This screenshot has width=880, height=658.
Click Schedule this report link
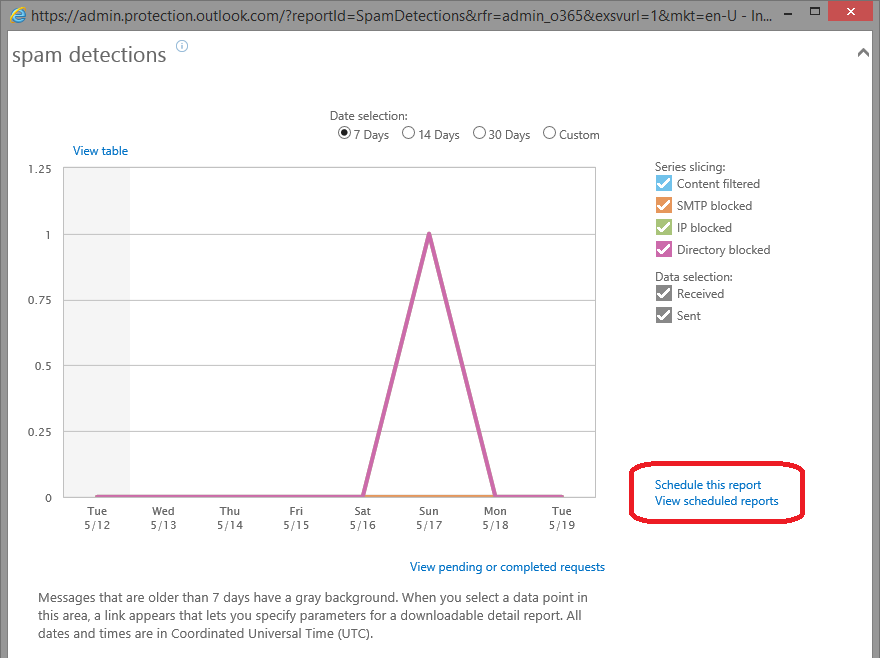pyautogui.click(x=708, y=485)
